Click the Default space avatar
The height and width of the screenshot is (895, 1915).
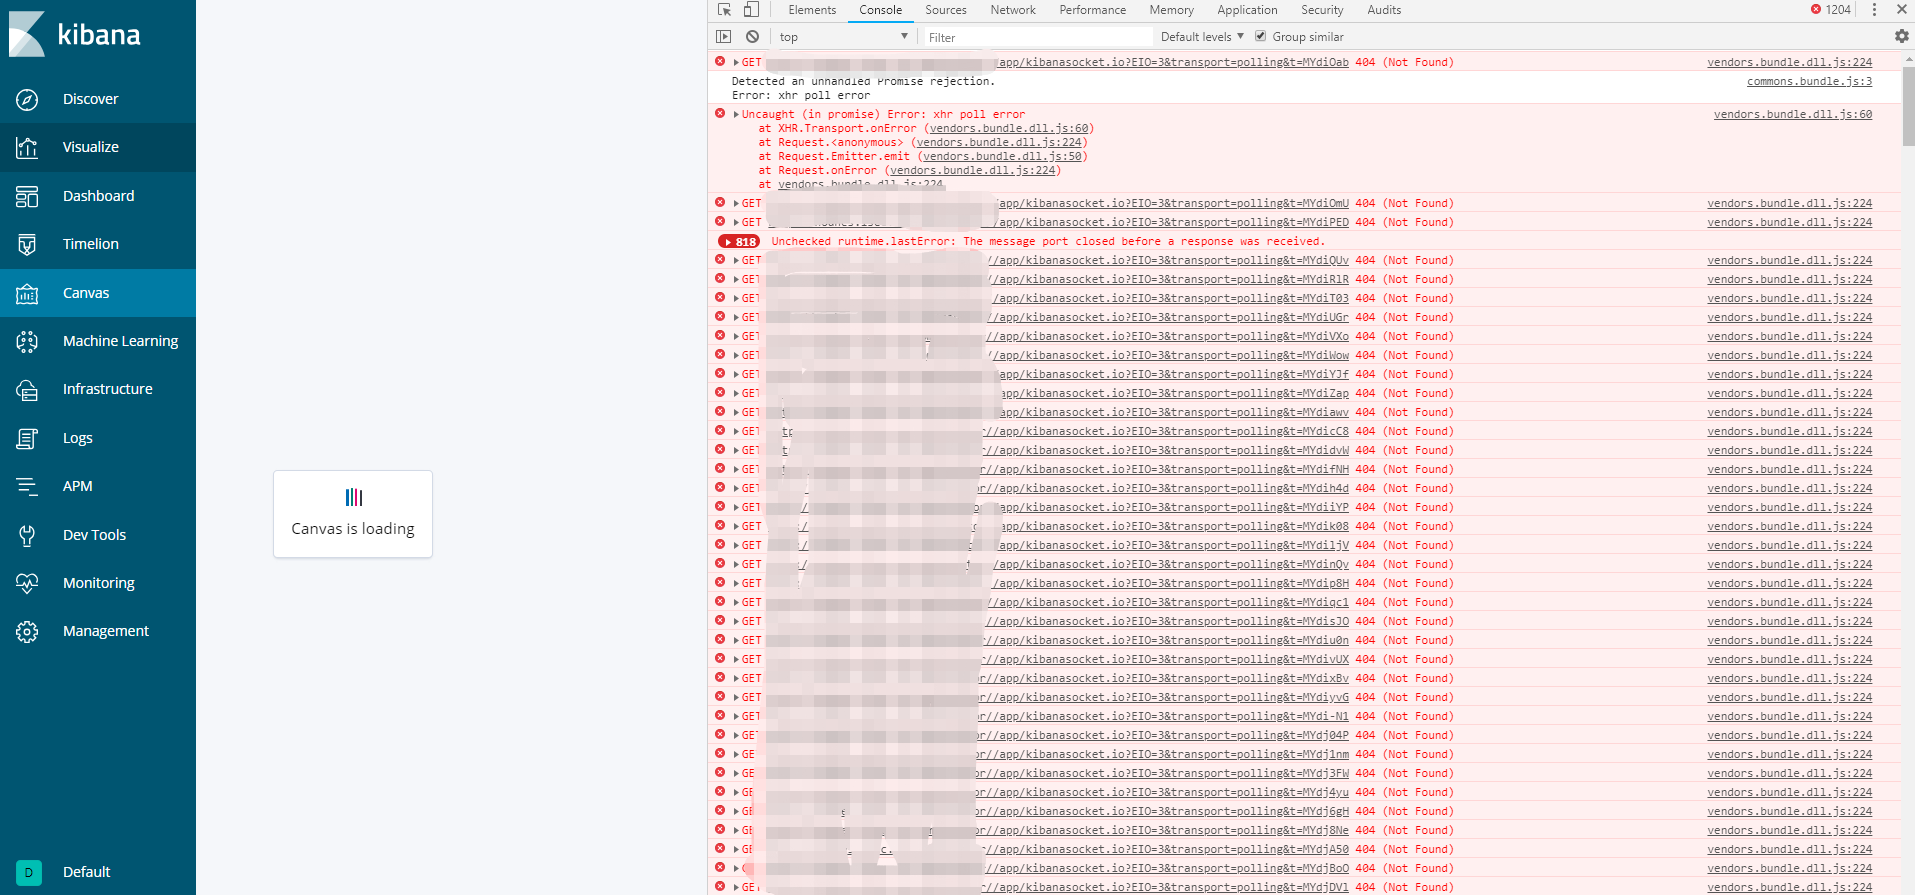pyautogui.click(x=28, y=872)
